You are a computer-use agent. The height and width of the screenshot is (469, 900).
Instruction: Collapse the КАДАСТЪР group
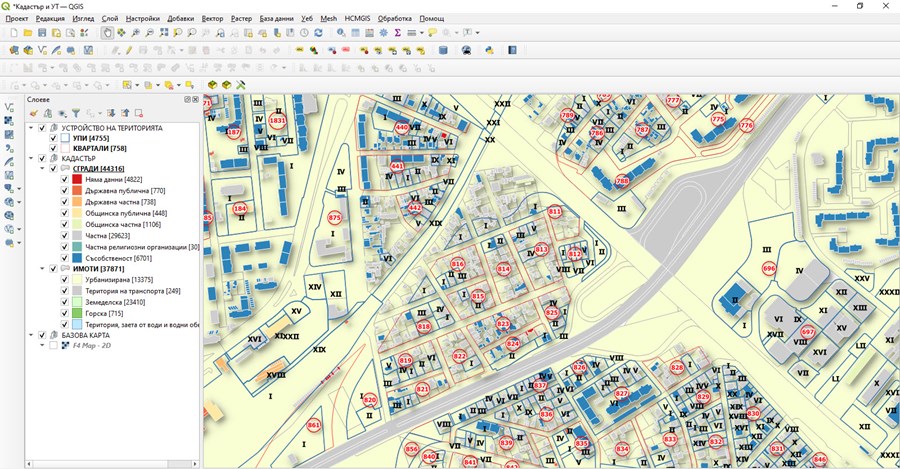pyautogui.click(x=31, y=158)
